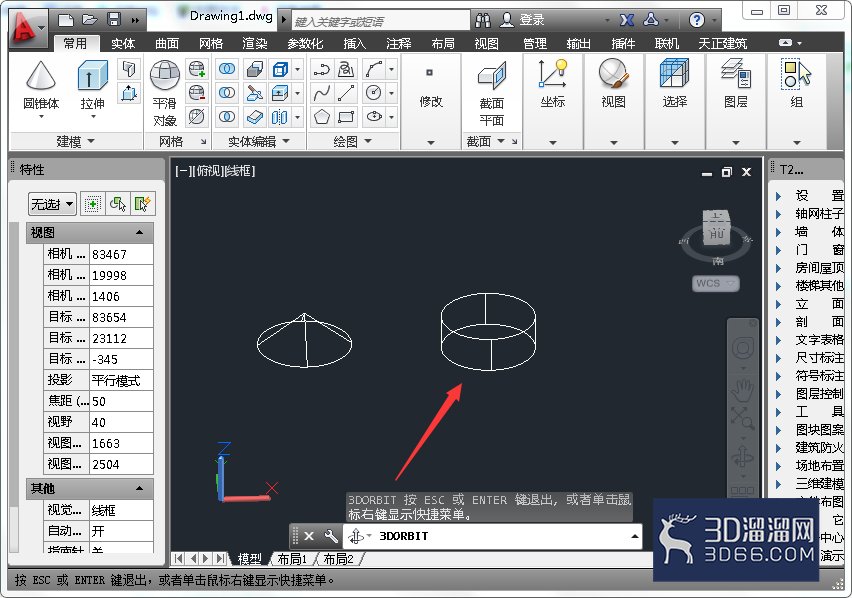Screen dimensions: 852x598
Task: Click the Extrude (拉伸) tool icon
Action: (92, 75)
